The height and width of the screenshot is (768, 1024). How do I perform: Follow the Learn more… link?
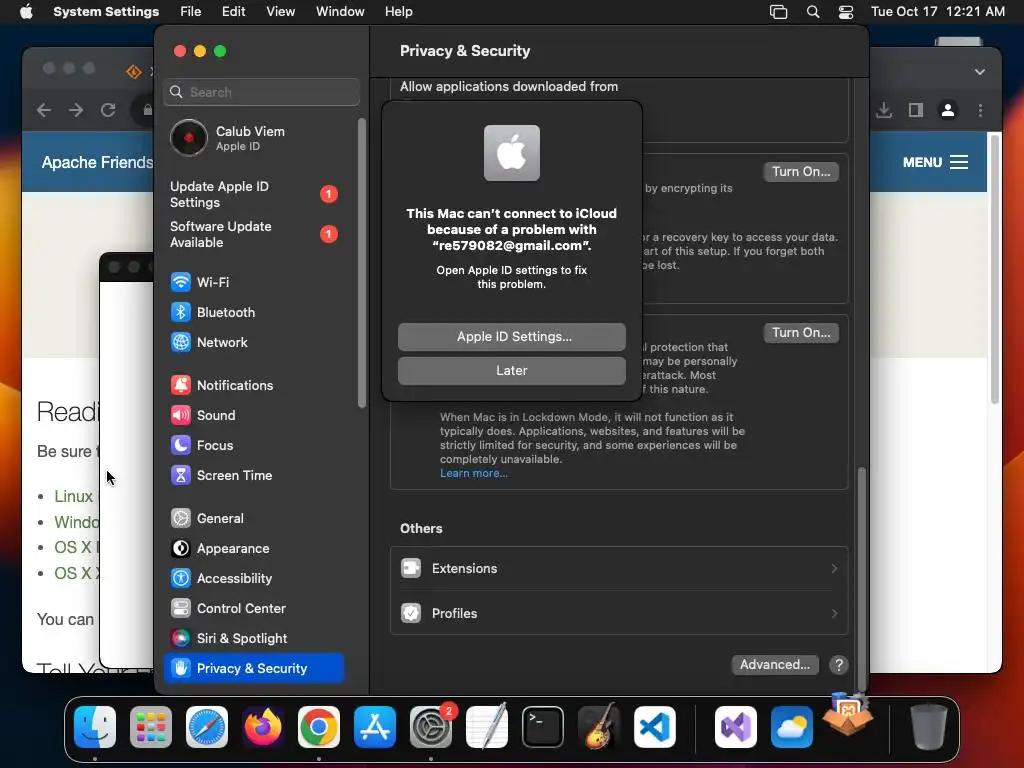click(x=473, y=473)
